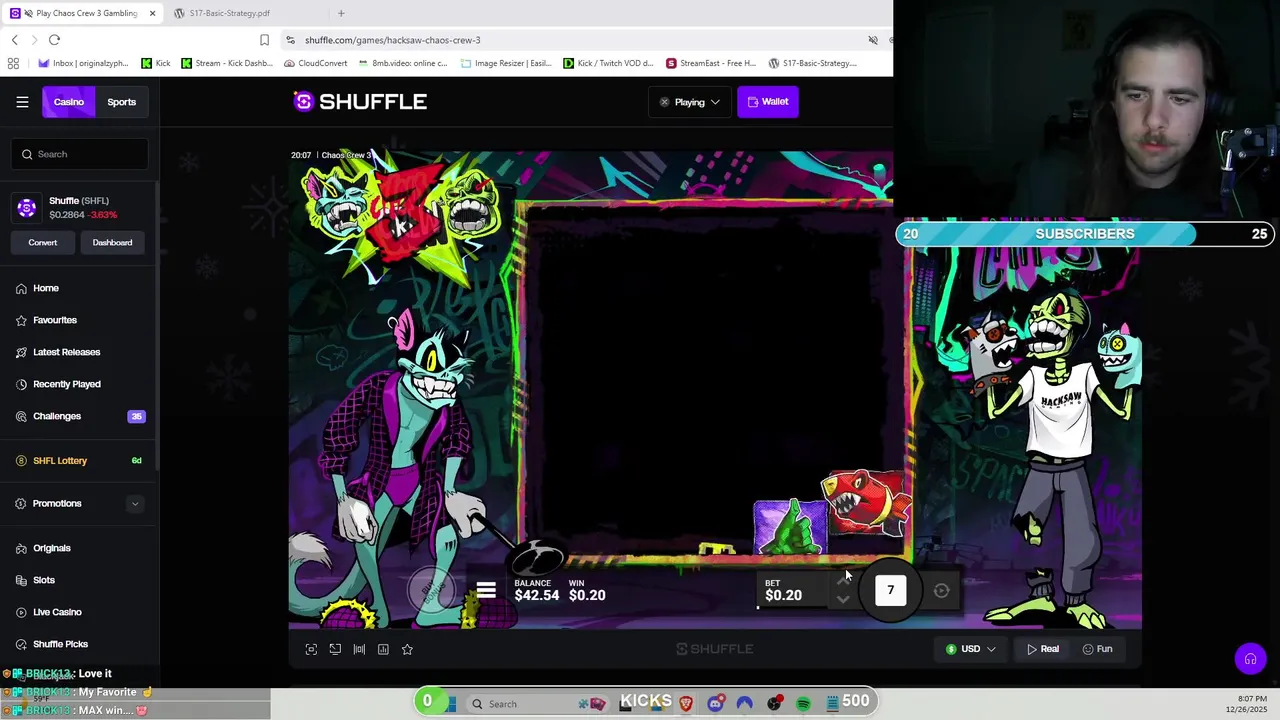Click the Home icon in sidebar
Screen dimensions: 1280x720
click(22, 288)
